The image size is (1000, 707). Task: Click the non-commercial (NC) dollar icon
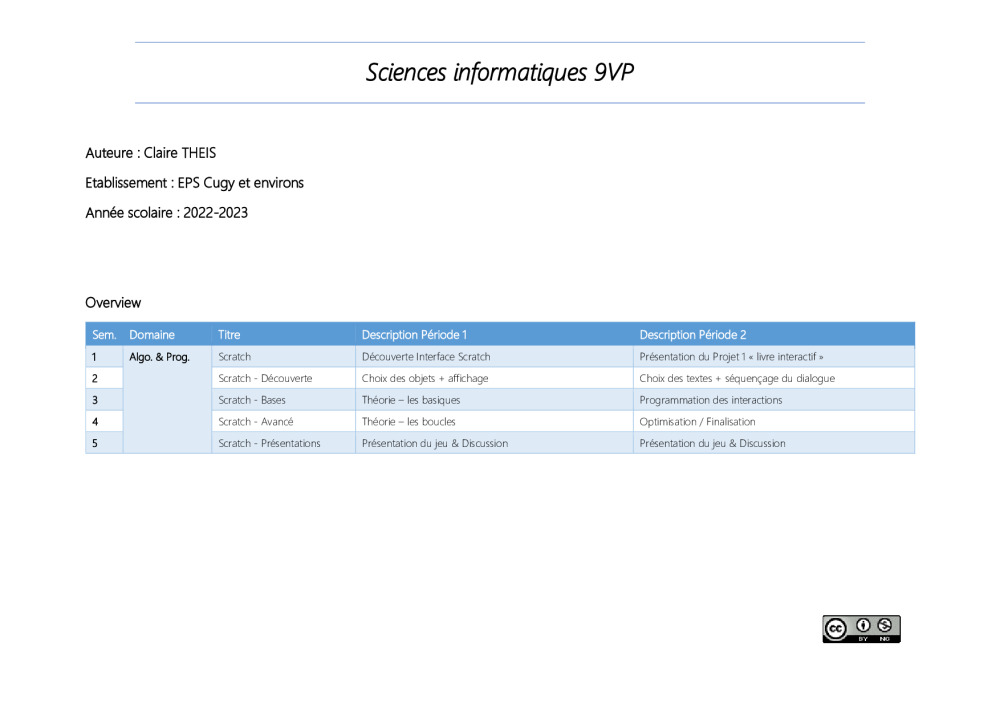tap(885, 625)
